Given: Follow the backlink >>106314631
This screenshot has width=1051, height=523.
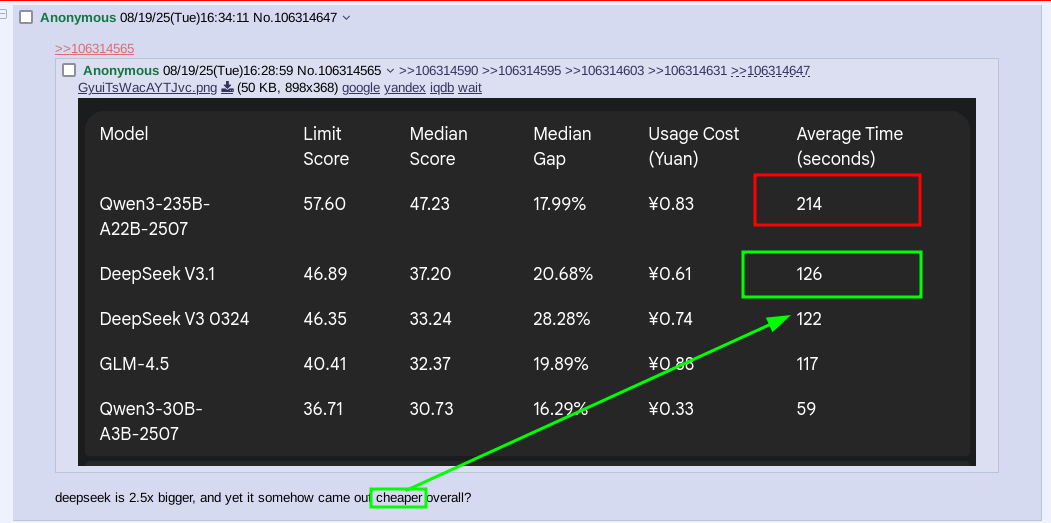Looking at the screenshot, I should tap(688, 70).
